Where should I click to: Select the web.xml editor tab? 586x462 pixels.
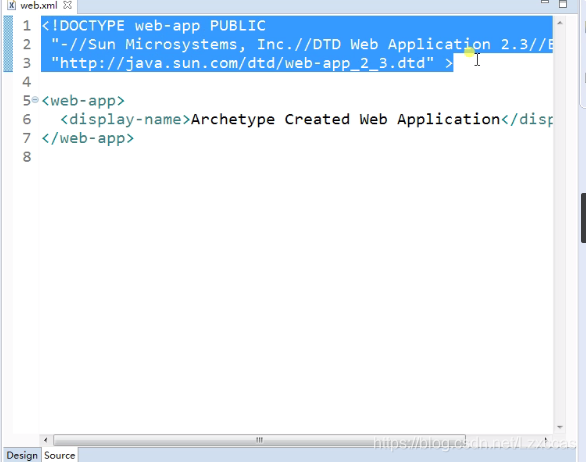click(39, 5)
